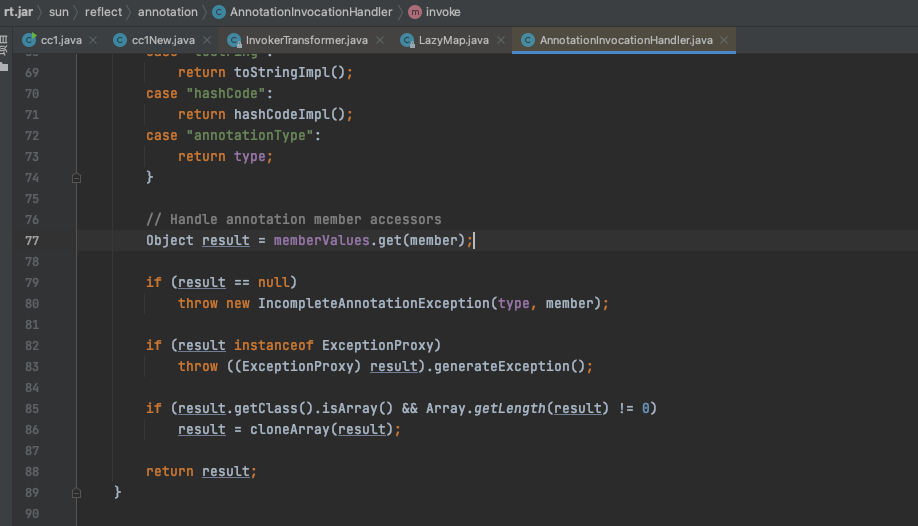Click AnnotationInvocationHandler in the breadcrumb
Image resolution: width=918 pixels, height=526 pixels.
(x=311, y=12)
